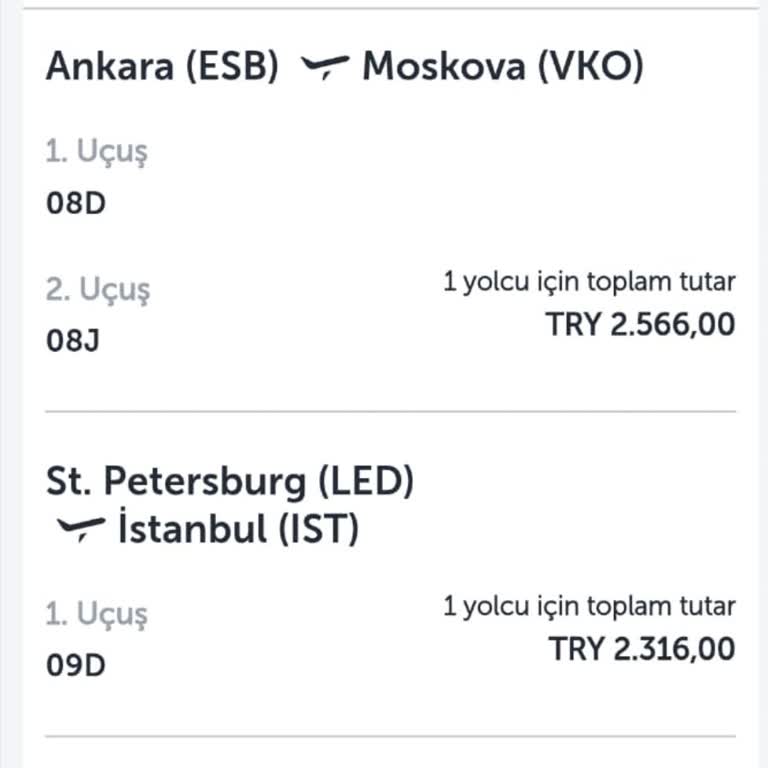Tap the İstanbul (IST) destination text
The height and width of the screenshot is (768, 768).
(x=238, y=528)
